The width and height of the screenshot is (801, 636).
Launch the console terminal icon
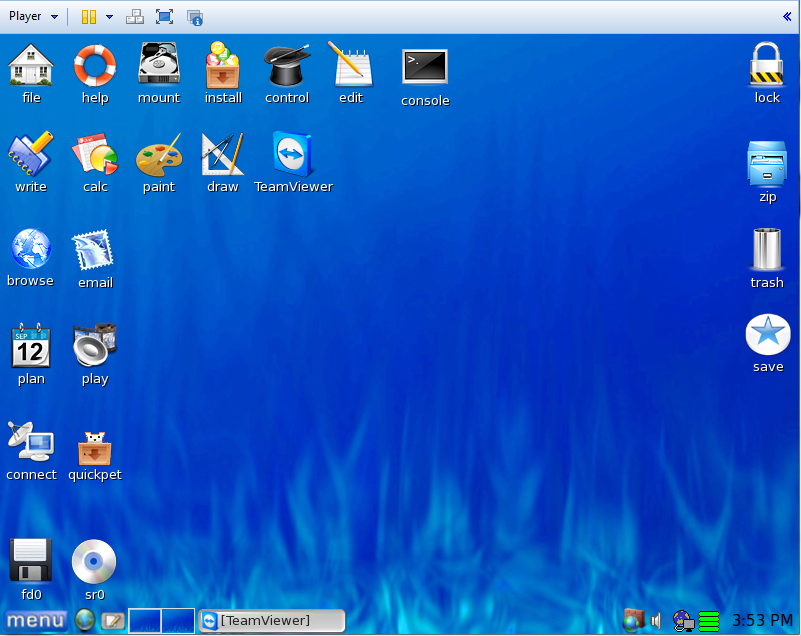(x=425, y=67)
